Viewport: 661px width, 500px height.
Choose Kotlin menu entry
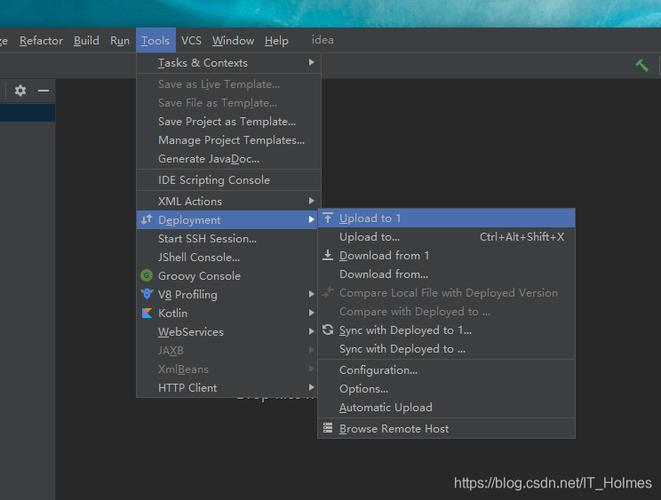pos(229,313)
